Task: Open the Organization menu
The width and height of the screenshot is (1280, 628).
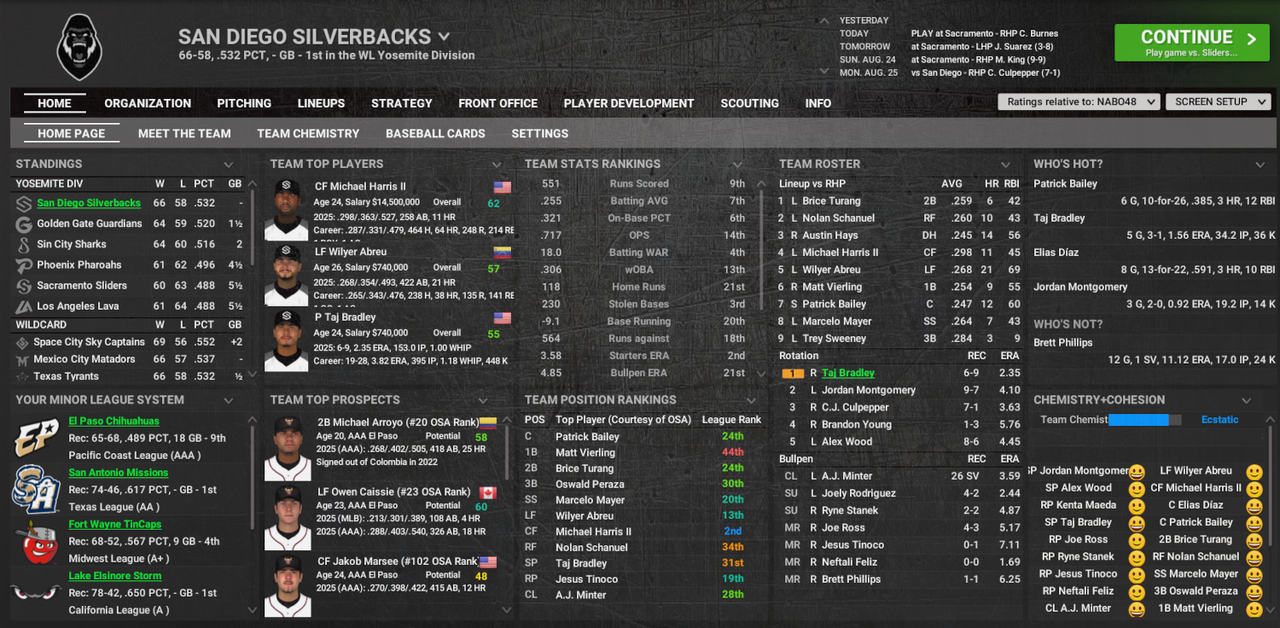Action: (x=148, y=103)
